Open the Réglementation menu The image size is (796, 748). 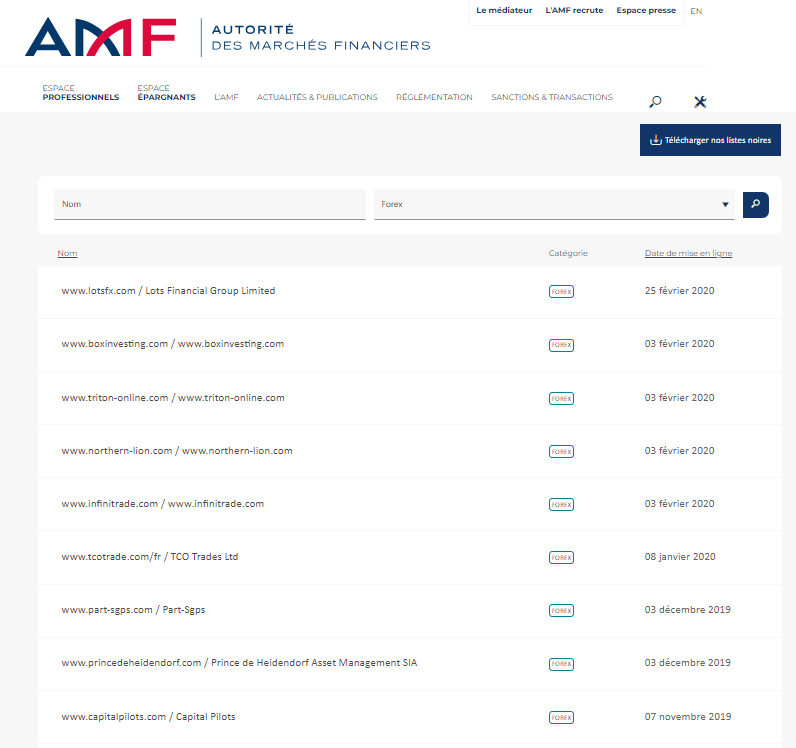click(x=434, y=97)
